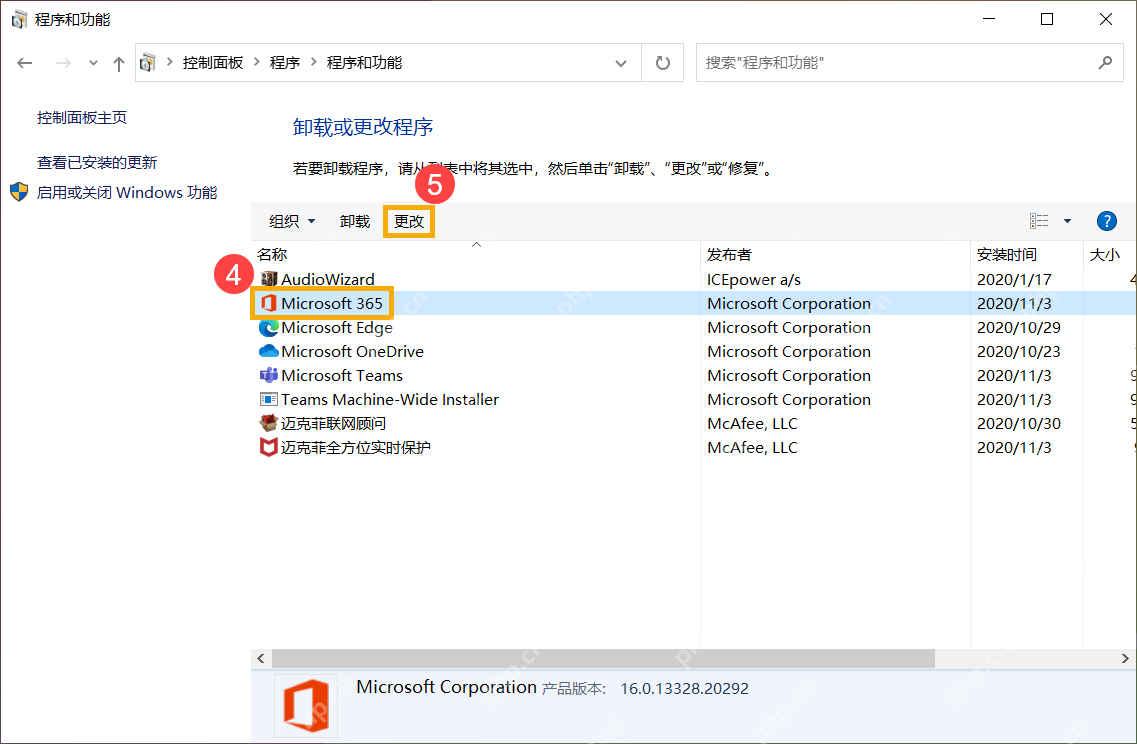Click the Microsoft 365 Office icon in list
The image size is (1137, 744).
[269, 303]
